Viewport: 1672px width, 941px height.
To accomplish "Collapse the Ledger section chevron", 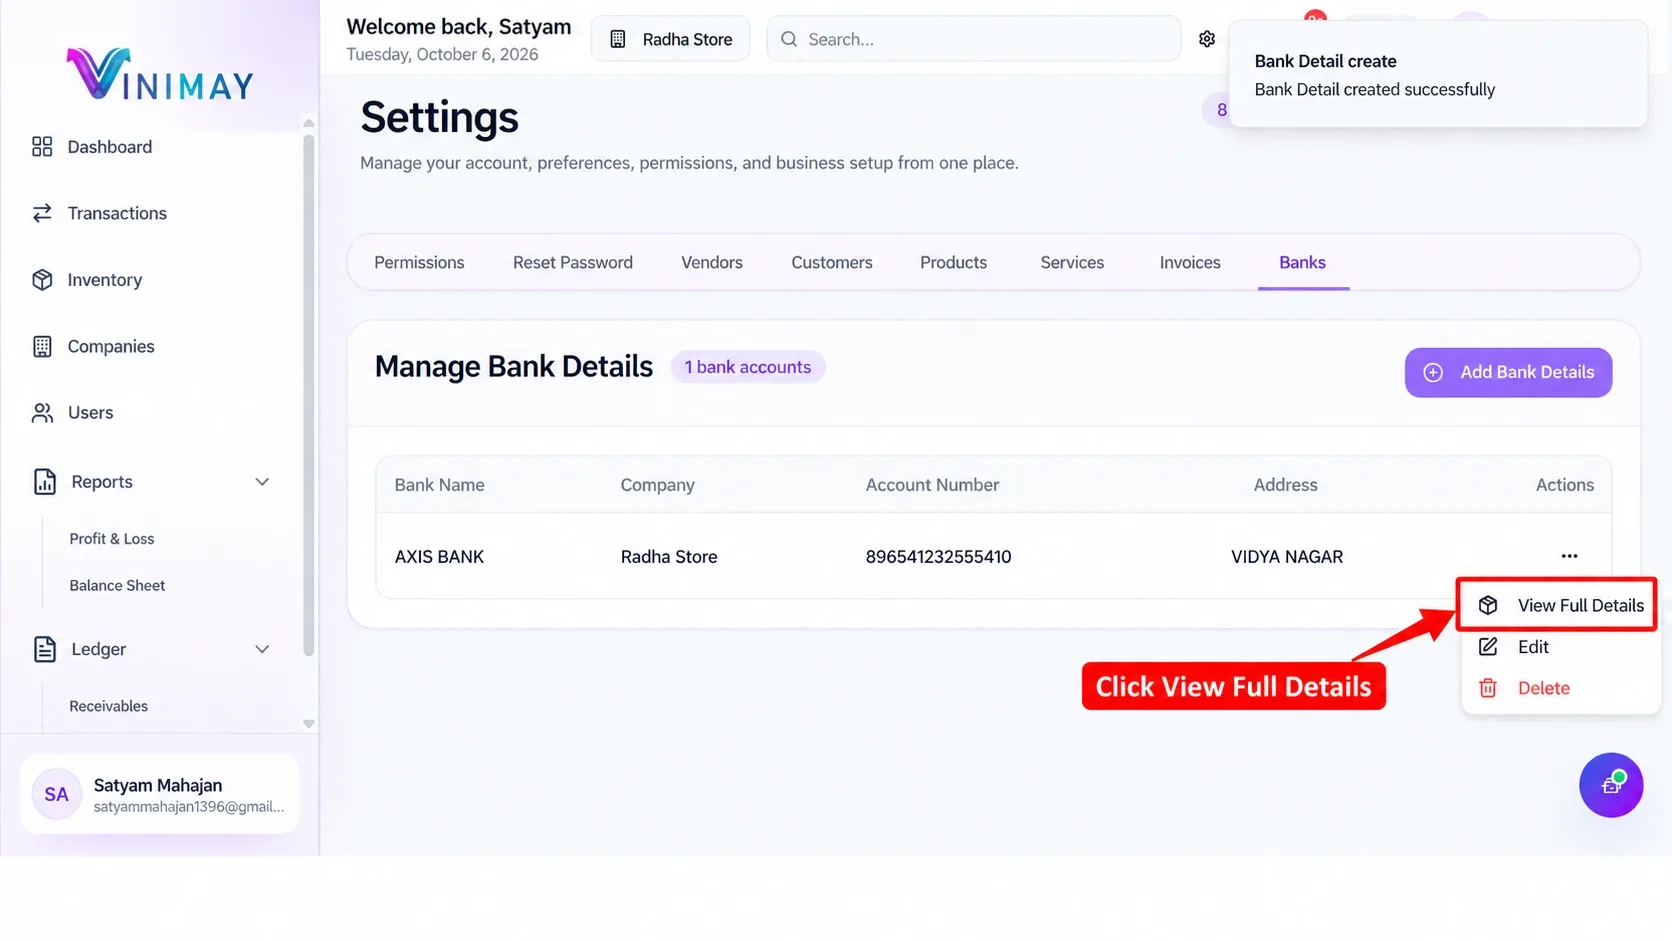I will point(262,649).
